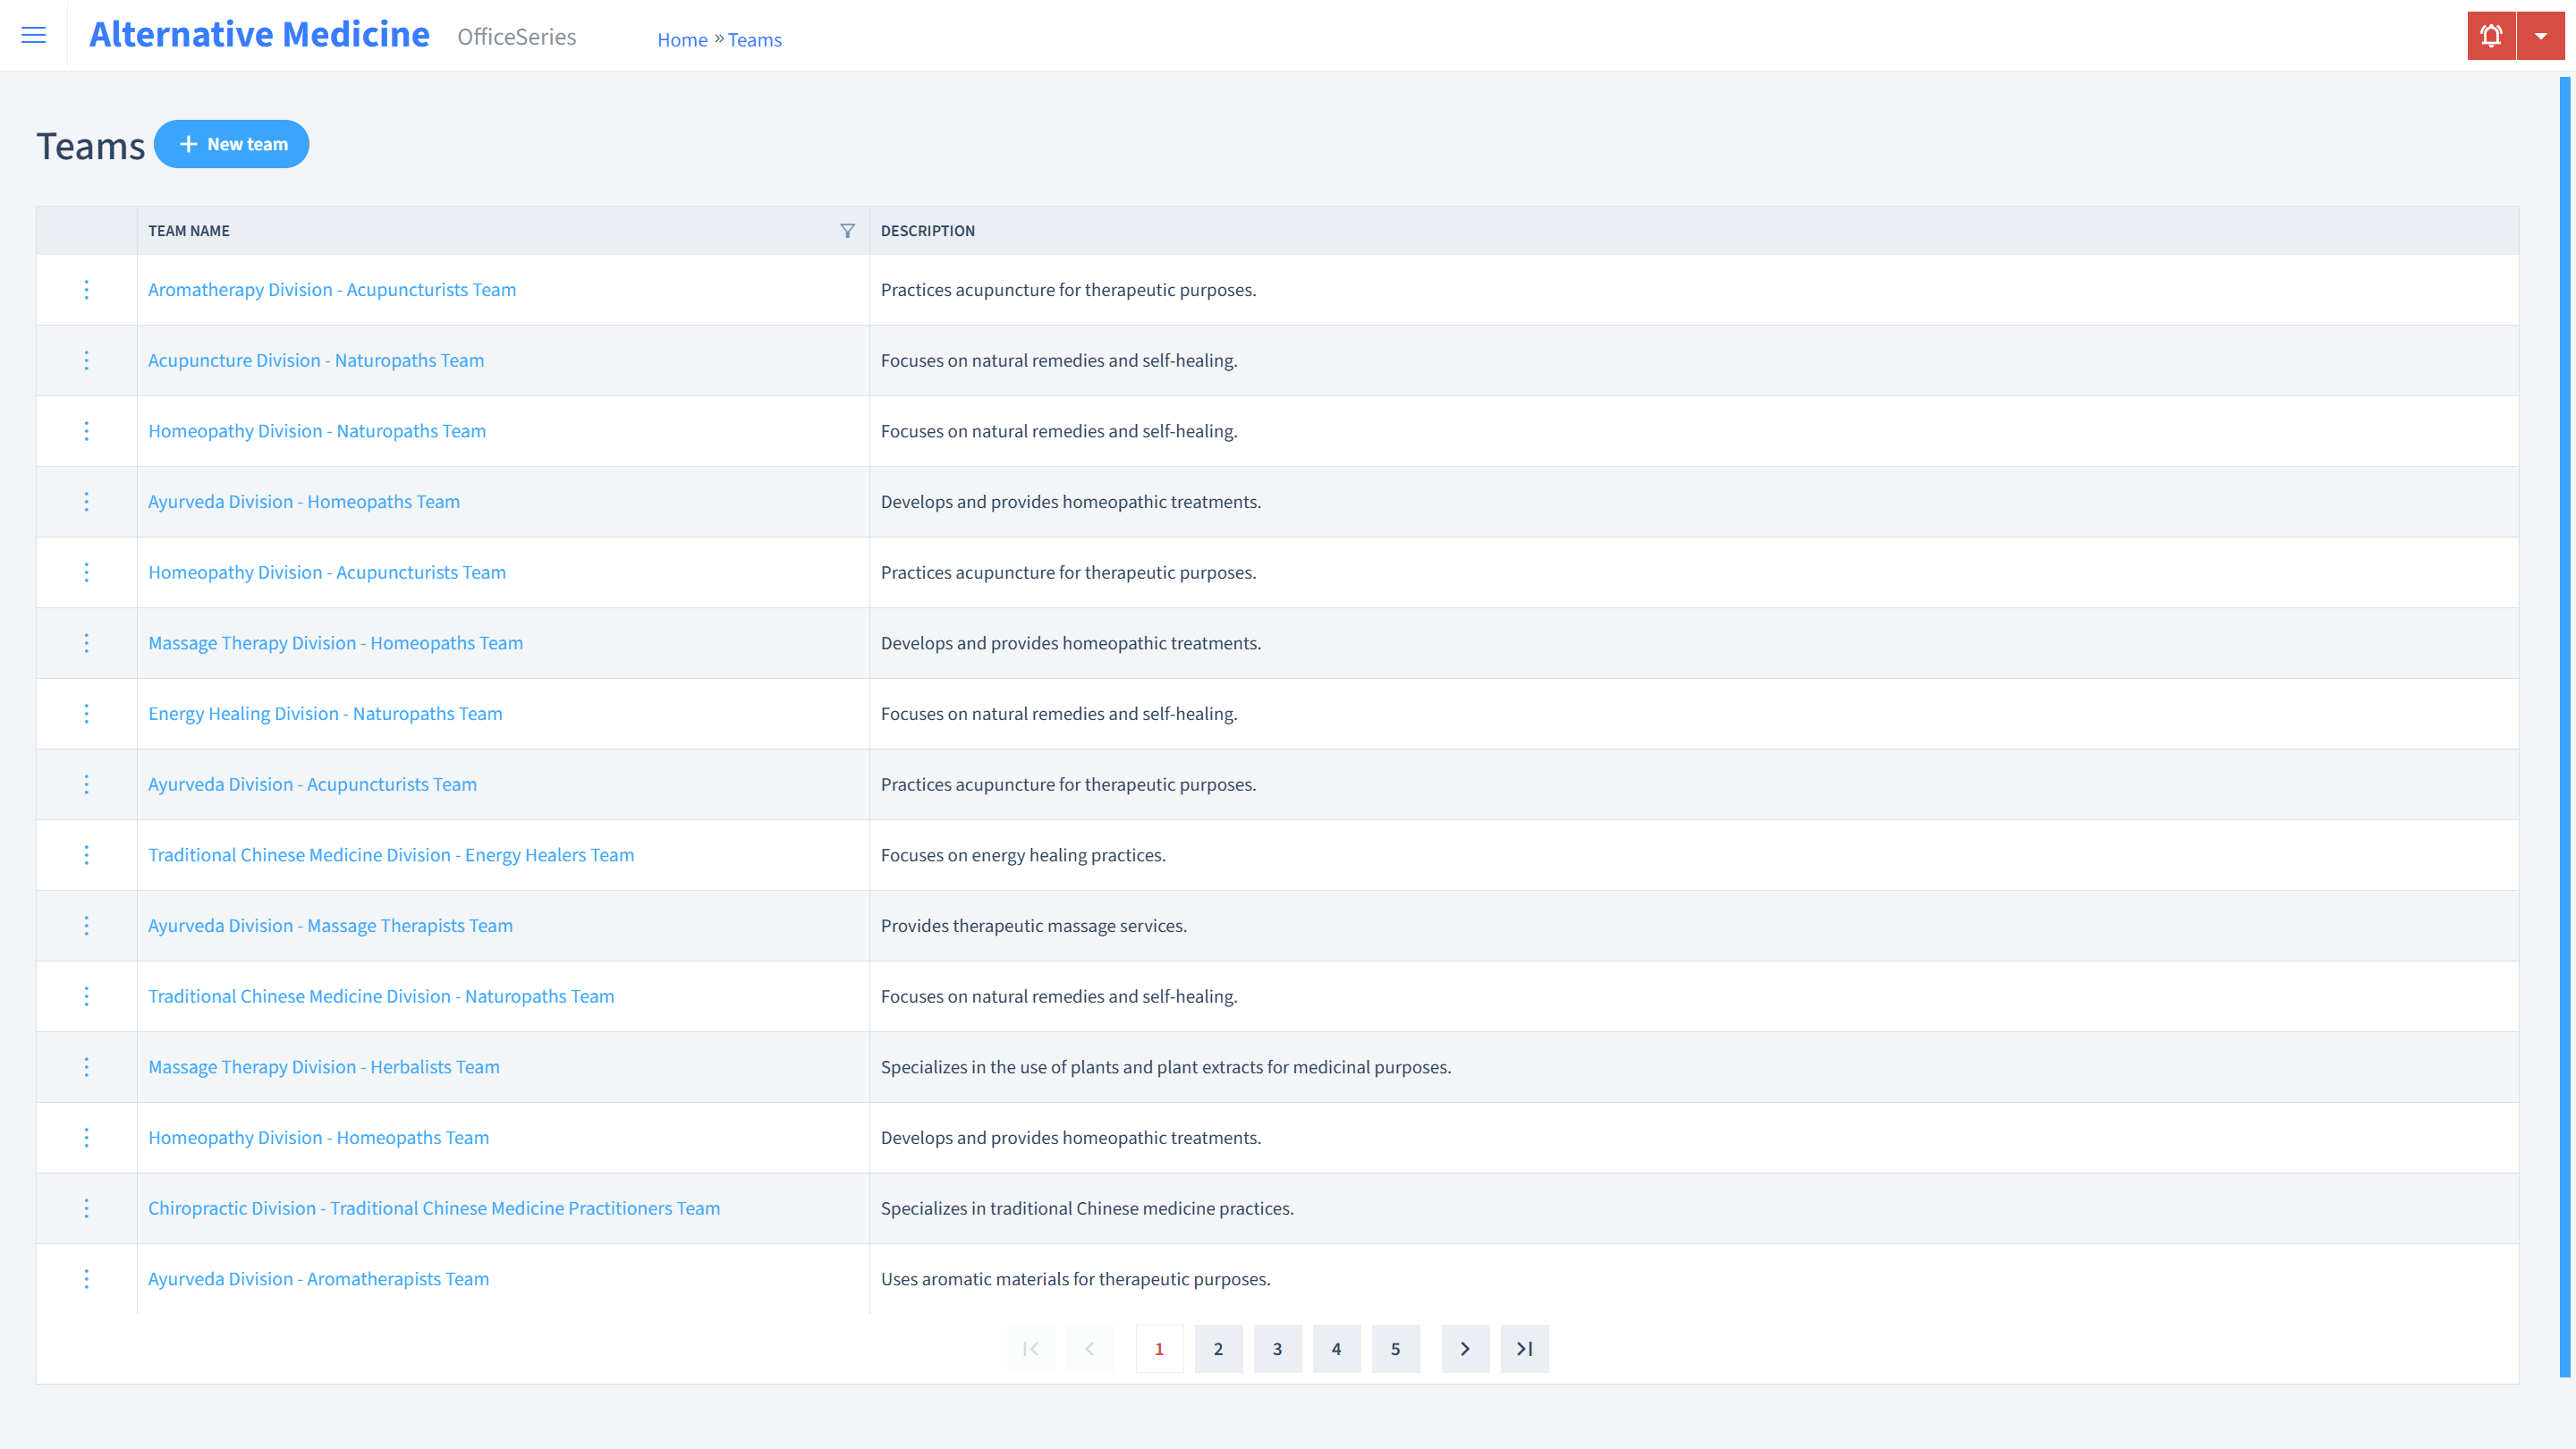Select page 4 in pagination

coord(1337,1348)
